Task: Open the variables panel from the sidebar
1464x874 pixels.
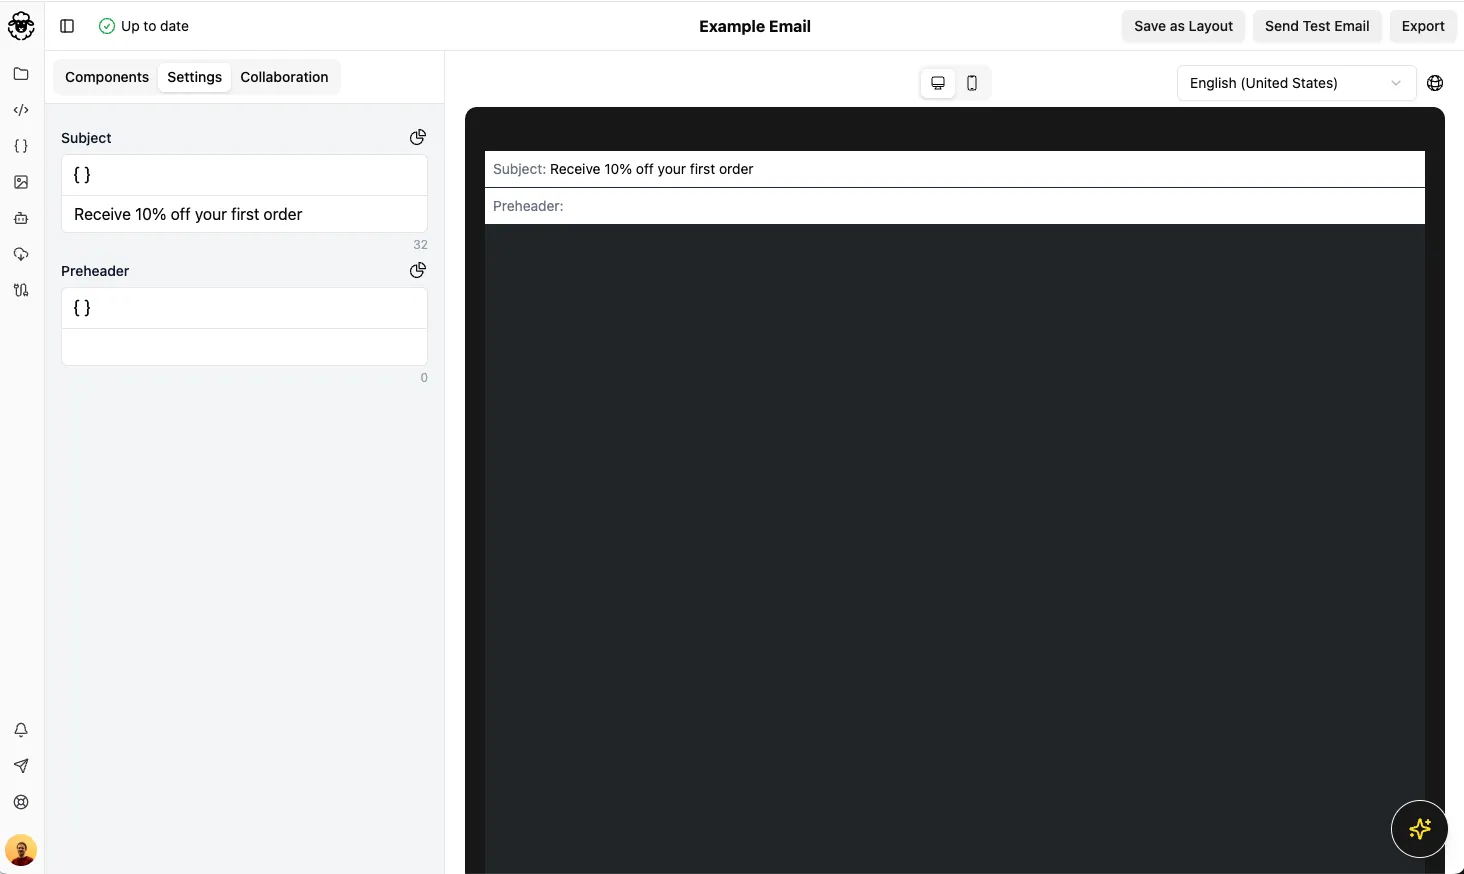Action: tap(21, 146)
